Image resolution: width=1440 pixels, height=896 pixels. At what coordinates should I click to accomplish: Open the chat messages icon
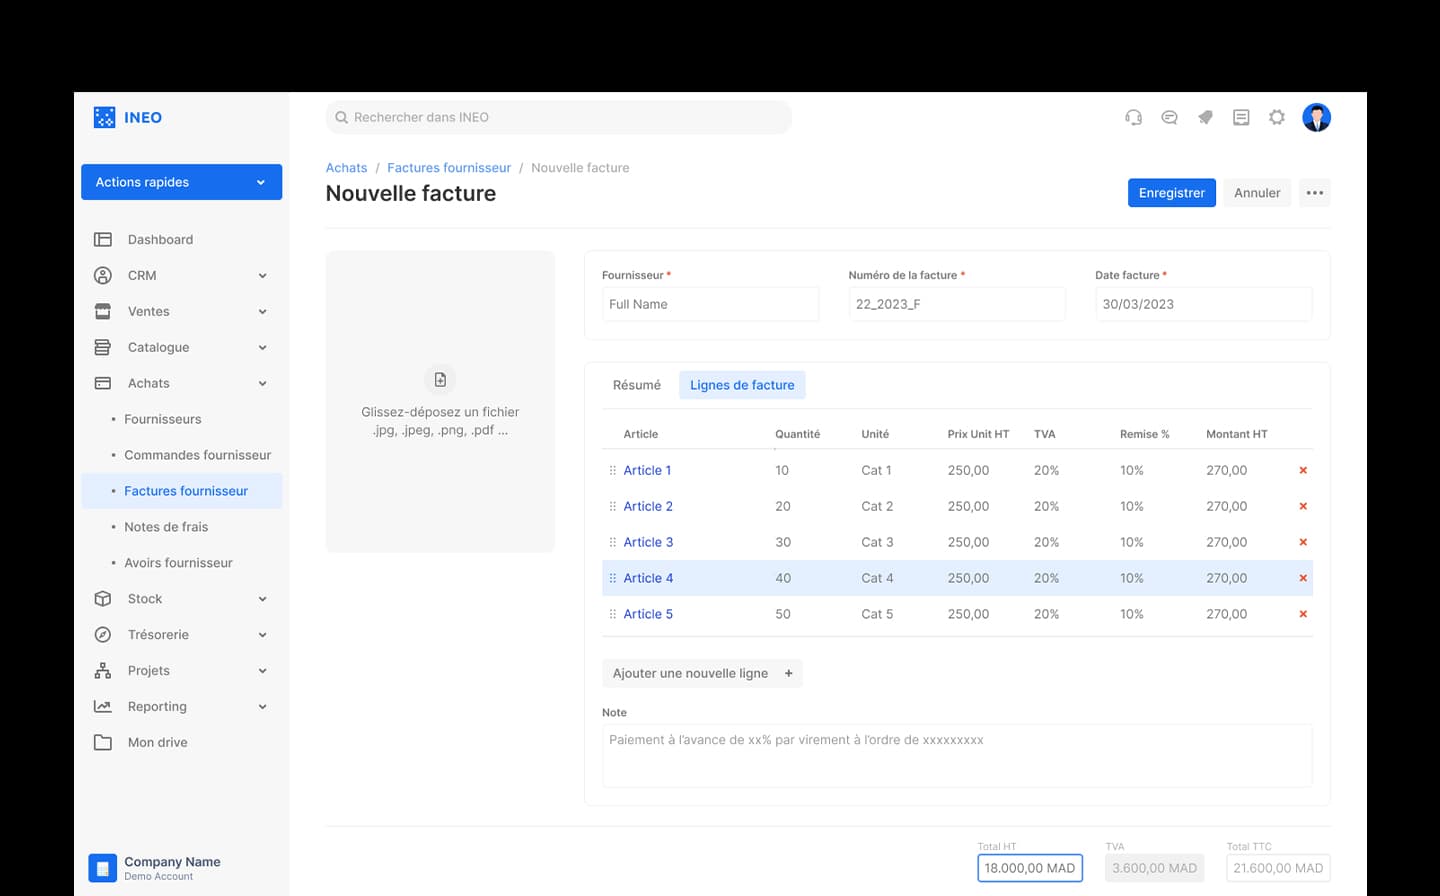(1169, 118)
